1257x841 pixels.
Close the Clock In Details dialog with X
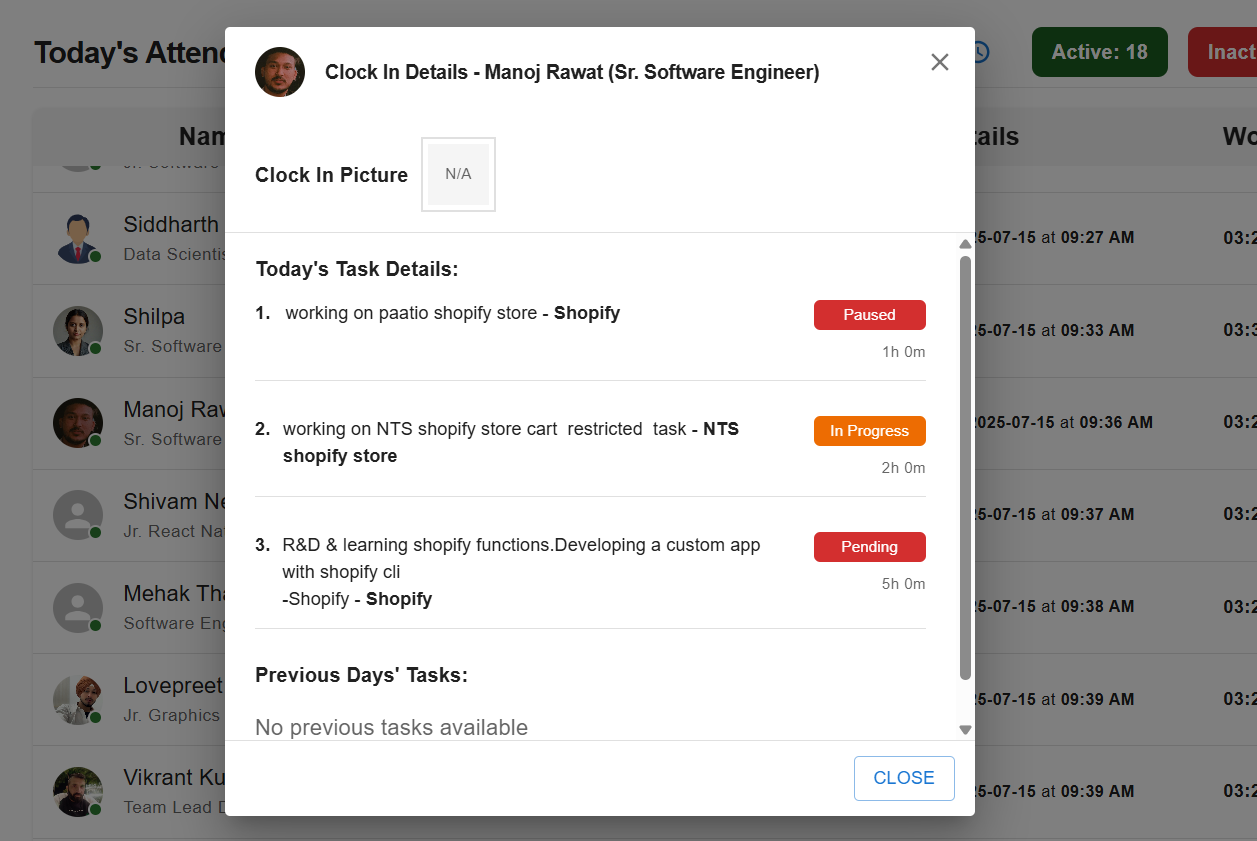pos(939,62)
